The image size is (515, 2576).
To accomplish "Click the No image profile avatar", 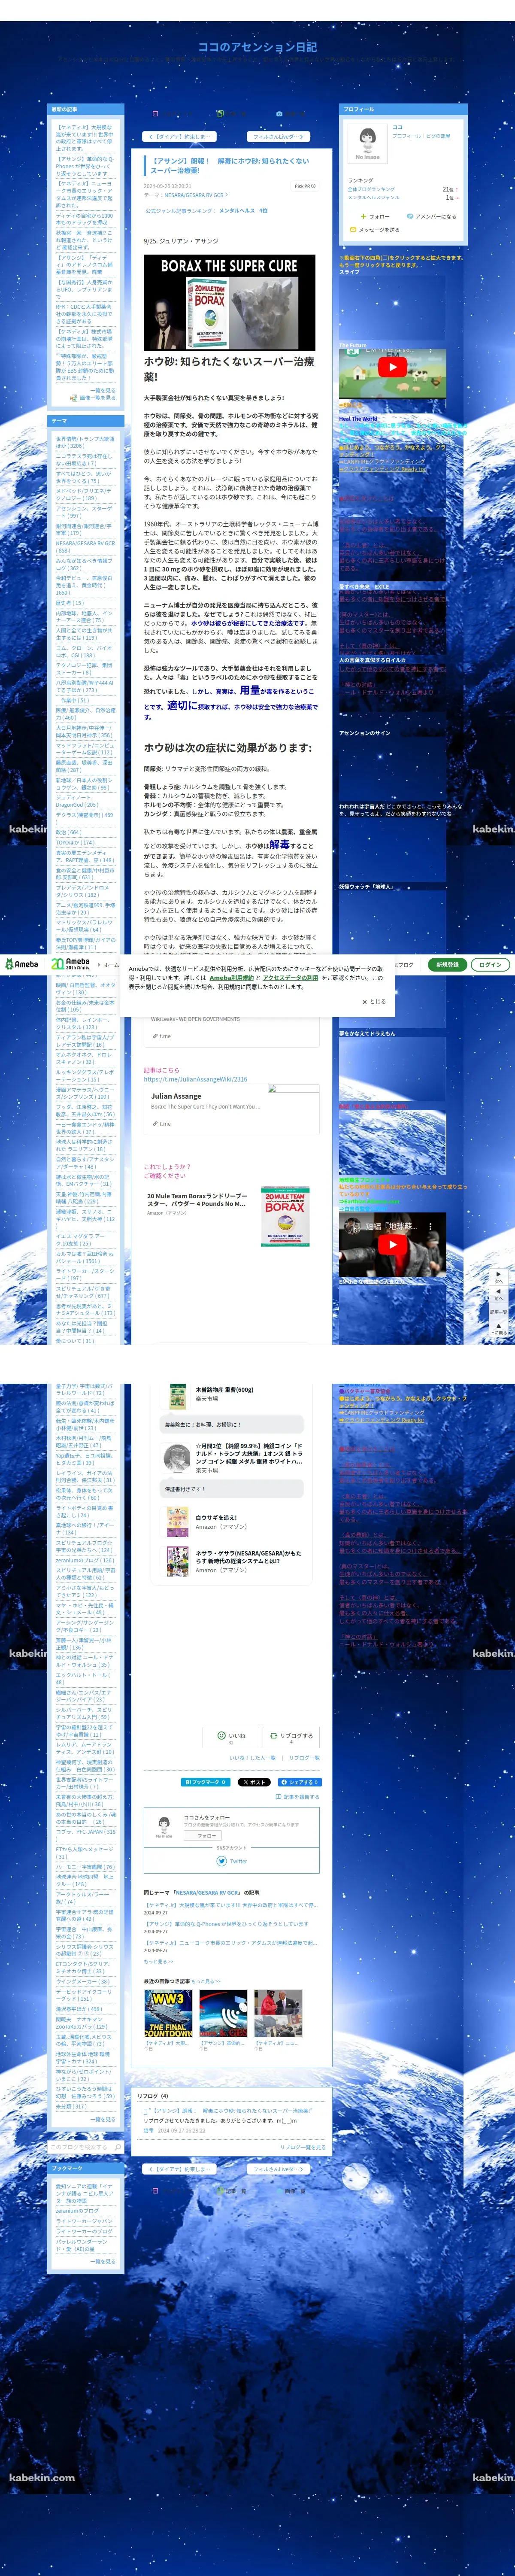I will coord(367,144).
